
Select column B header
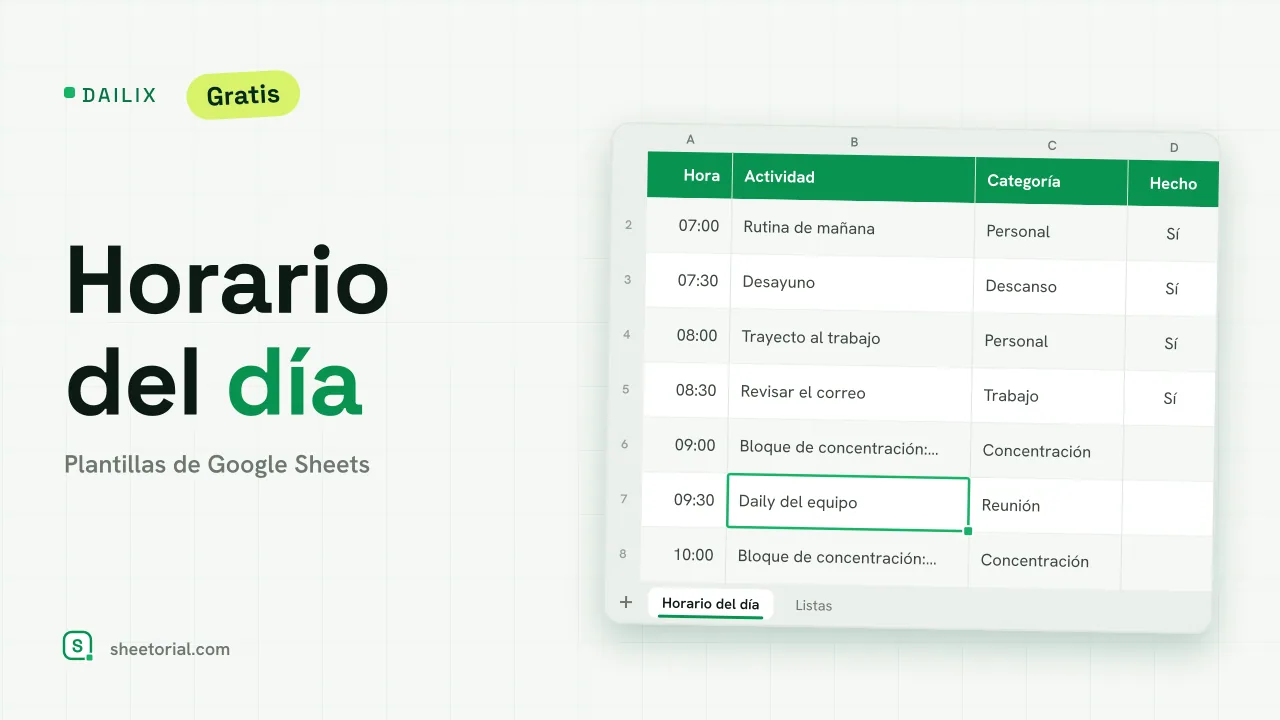[854, 142]
